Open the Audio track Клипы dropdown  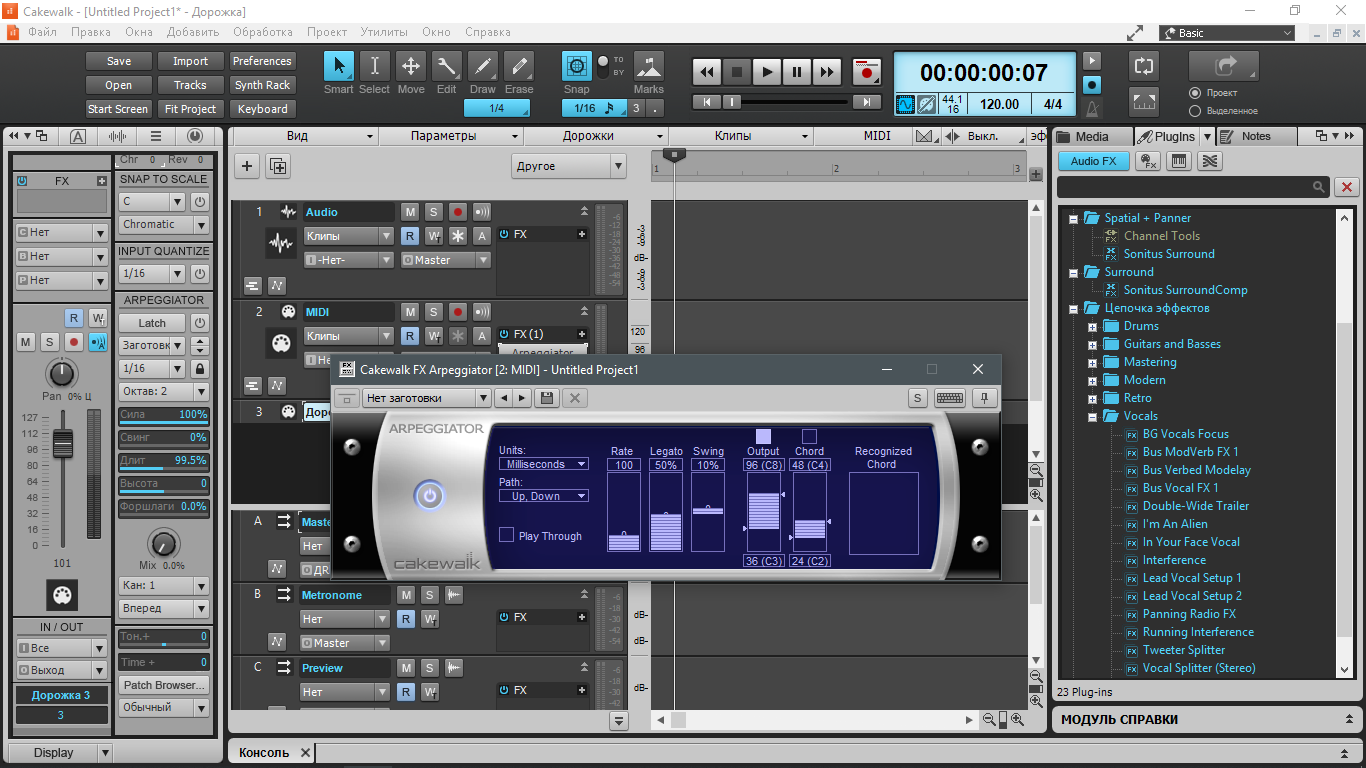click(x=348, y=236)
